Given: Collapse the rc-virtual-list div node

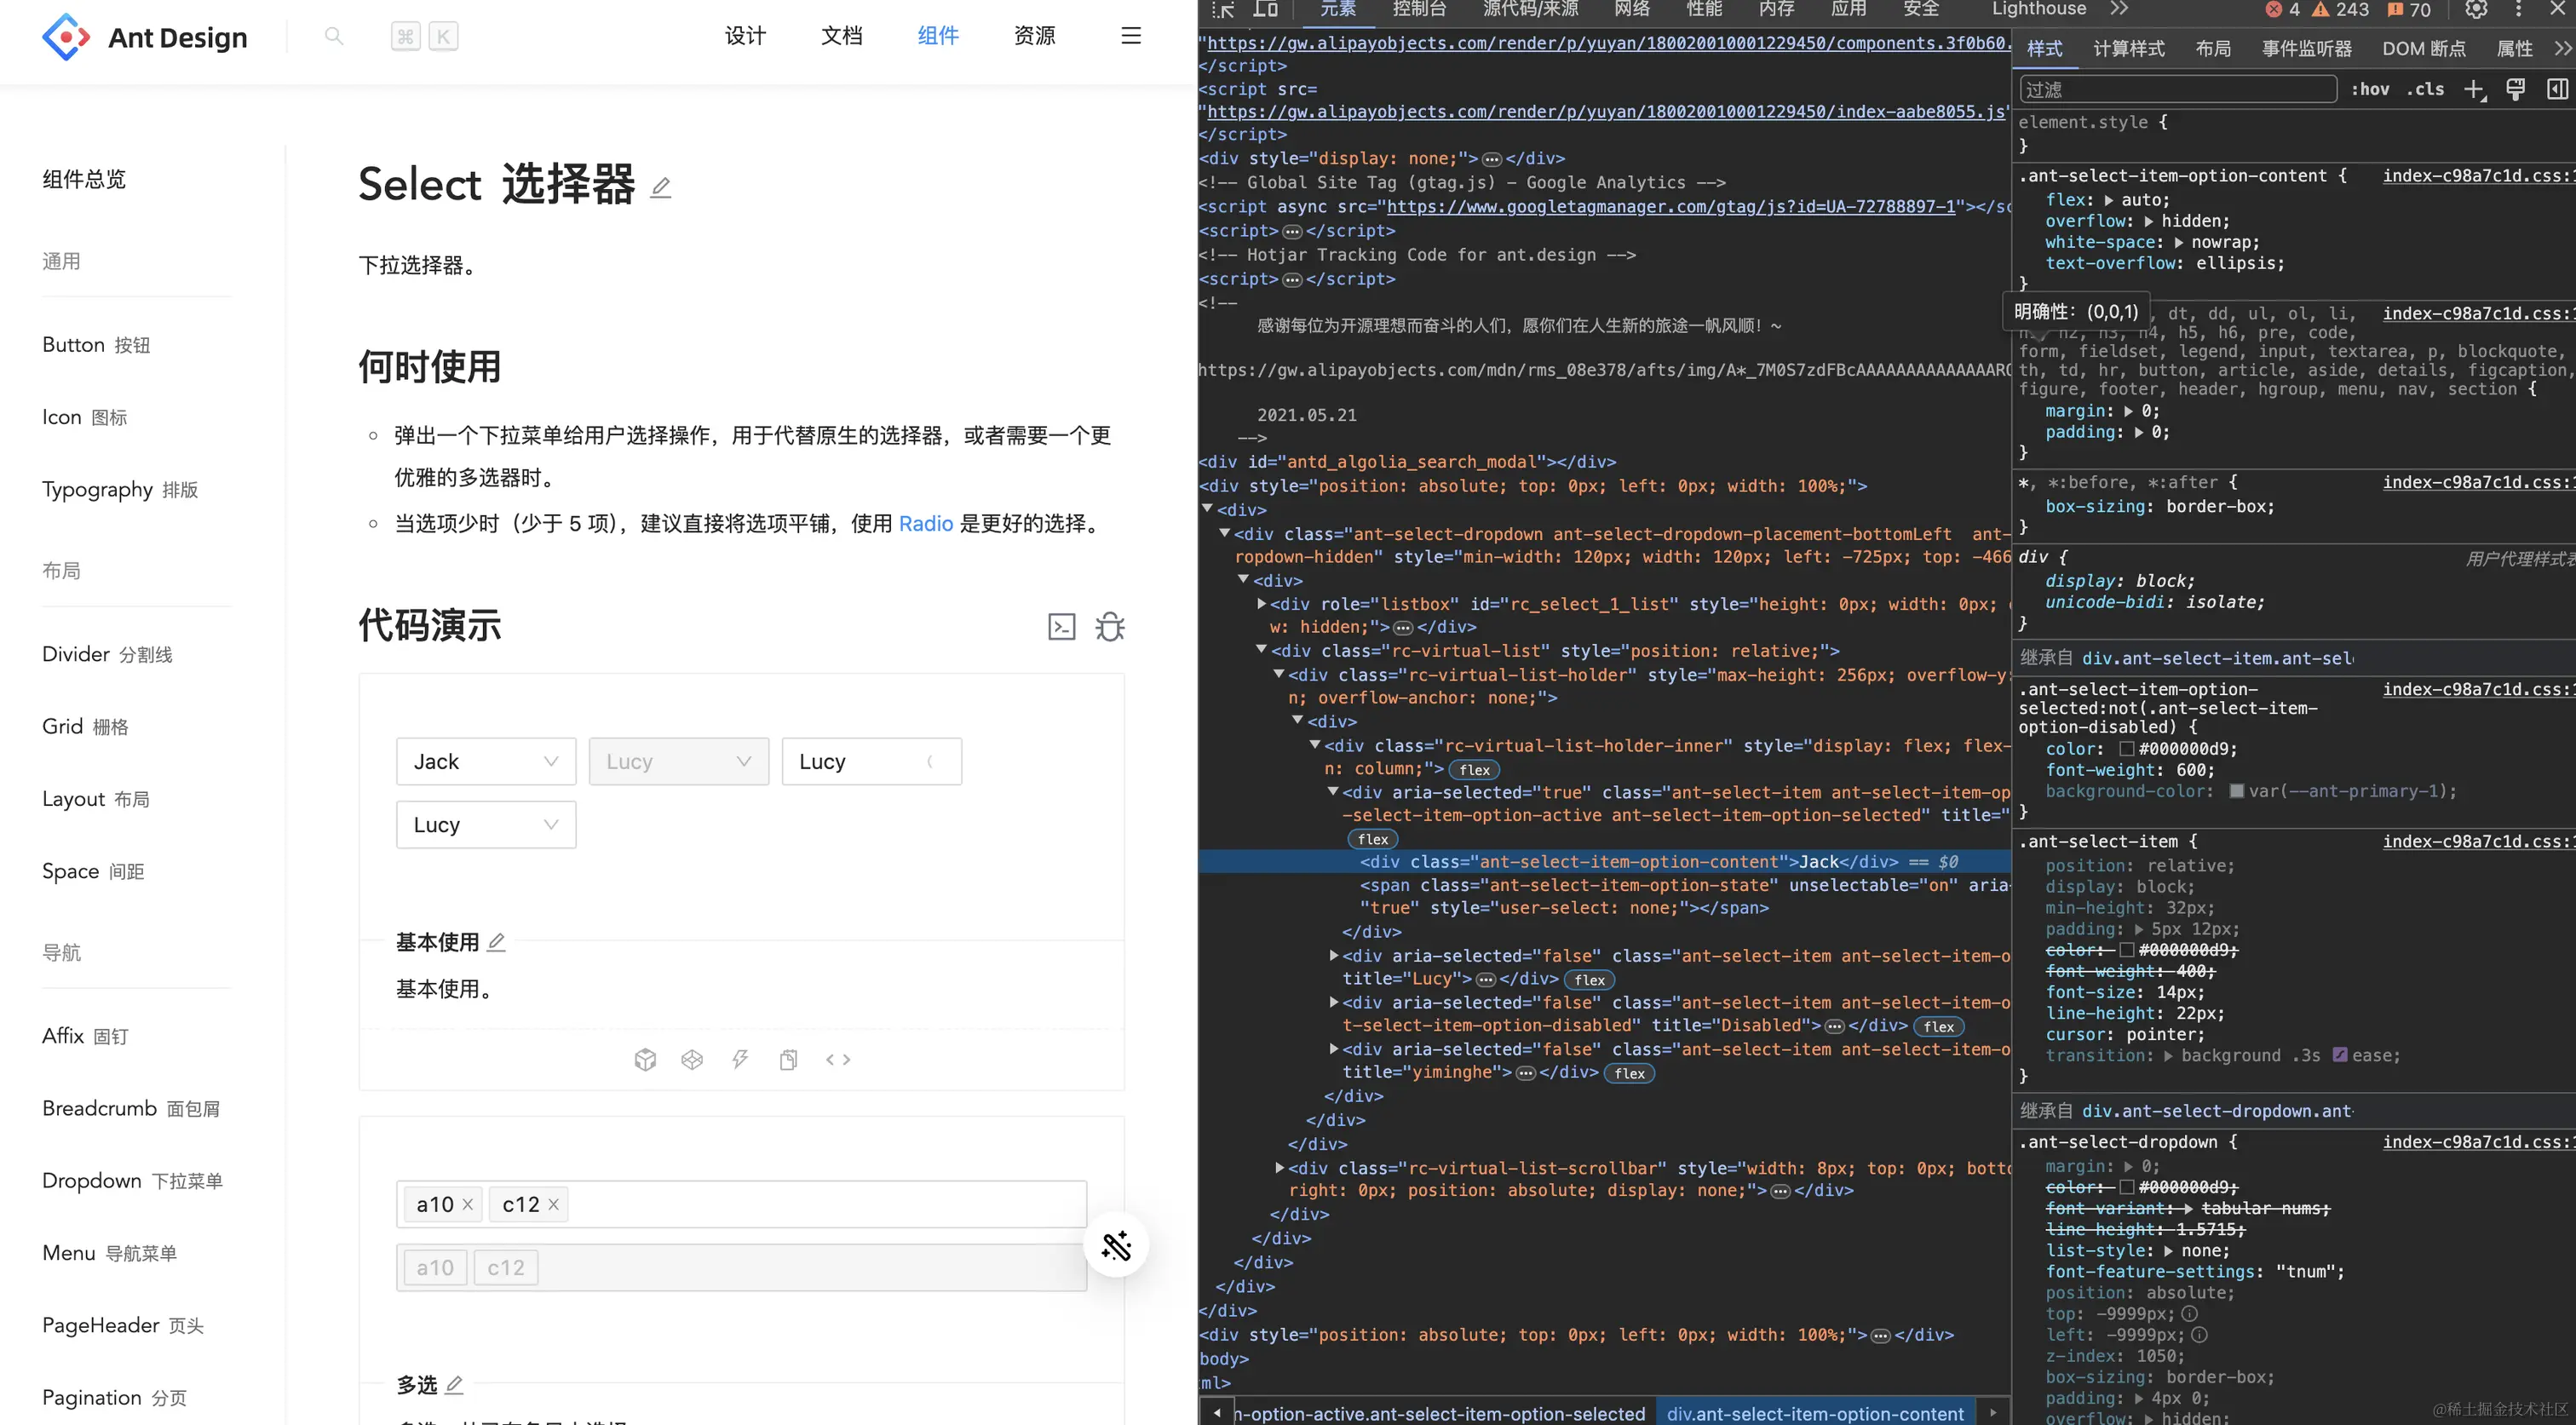Looking at the screenshot, I should pos(1261,650).
